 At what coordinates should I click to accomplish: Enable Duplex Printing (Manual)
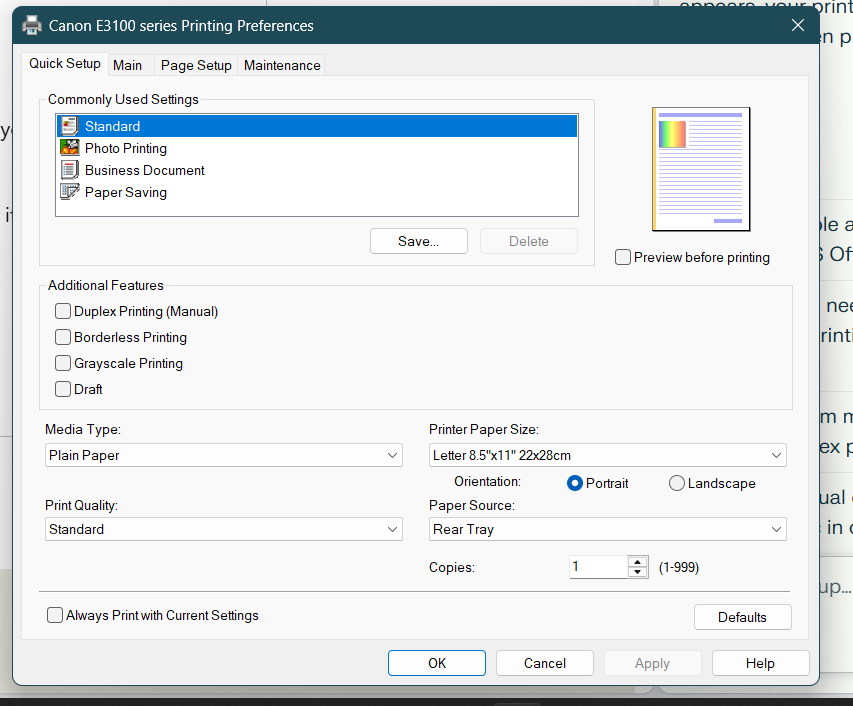pos(63,311)
